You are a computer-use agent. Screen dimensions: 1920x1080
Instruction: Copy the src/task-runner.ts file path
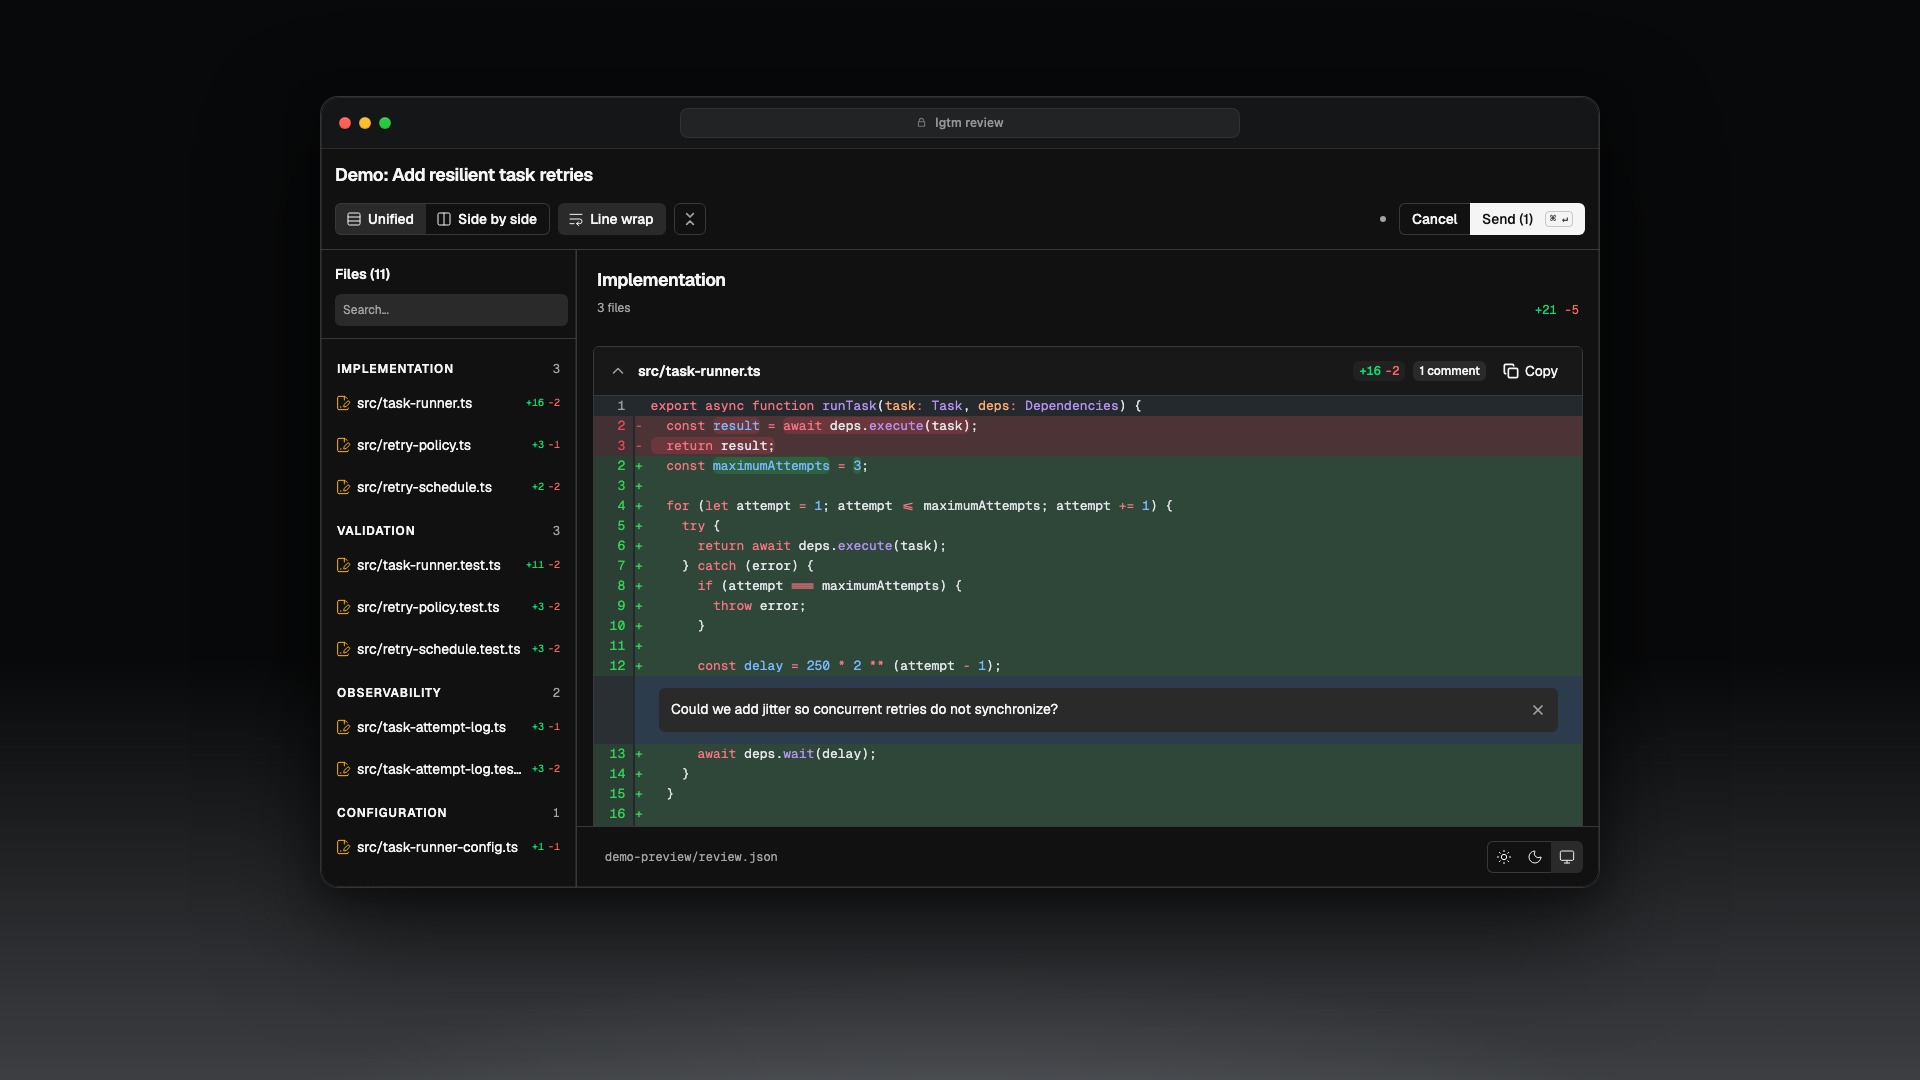[1530, 371]
